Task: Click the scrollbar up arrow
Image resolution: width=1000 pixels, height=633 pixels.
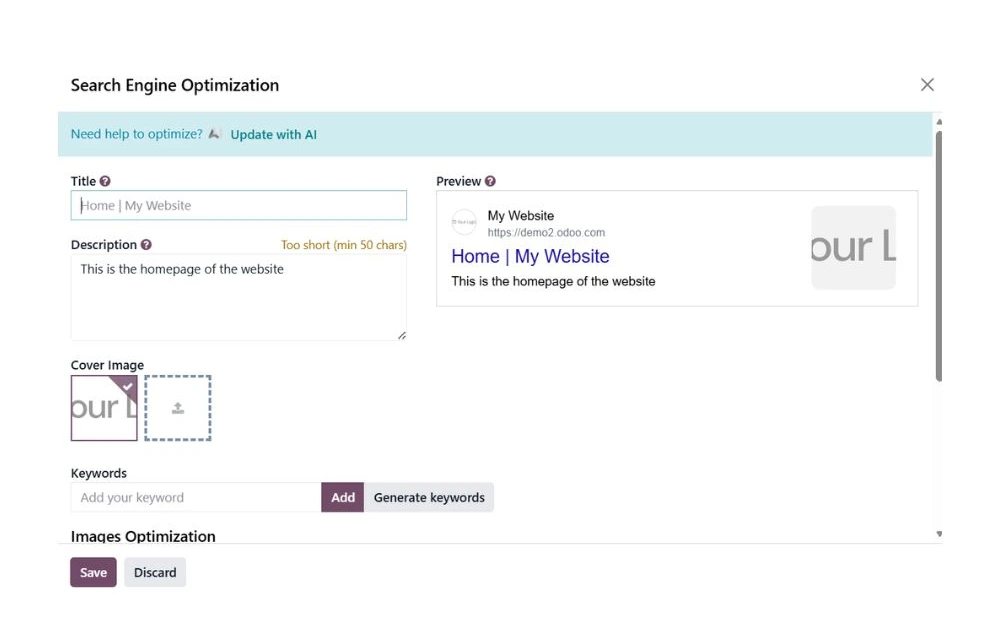Action: (939, 121)
